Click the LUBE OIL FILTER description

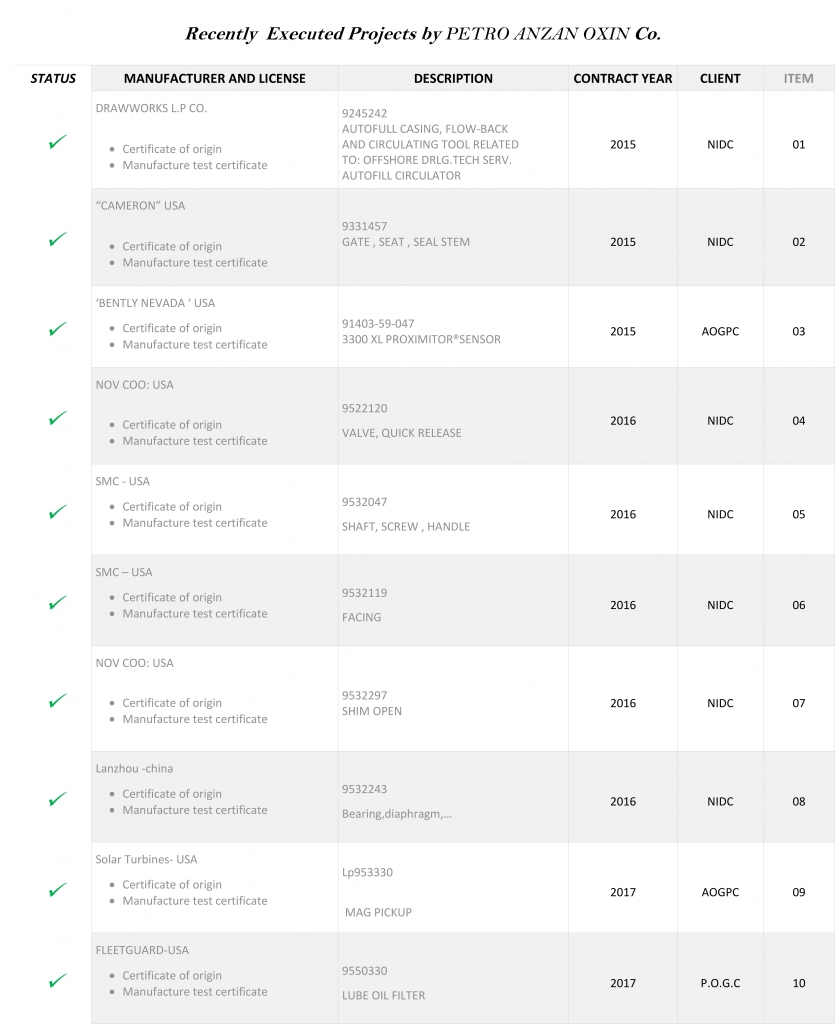[383, 995]
